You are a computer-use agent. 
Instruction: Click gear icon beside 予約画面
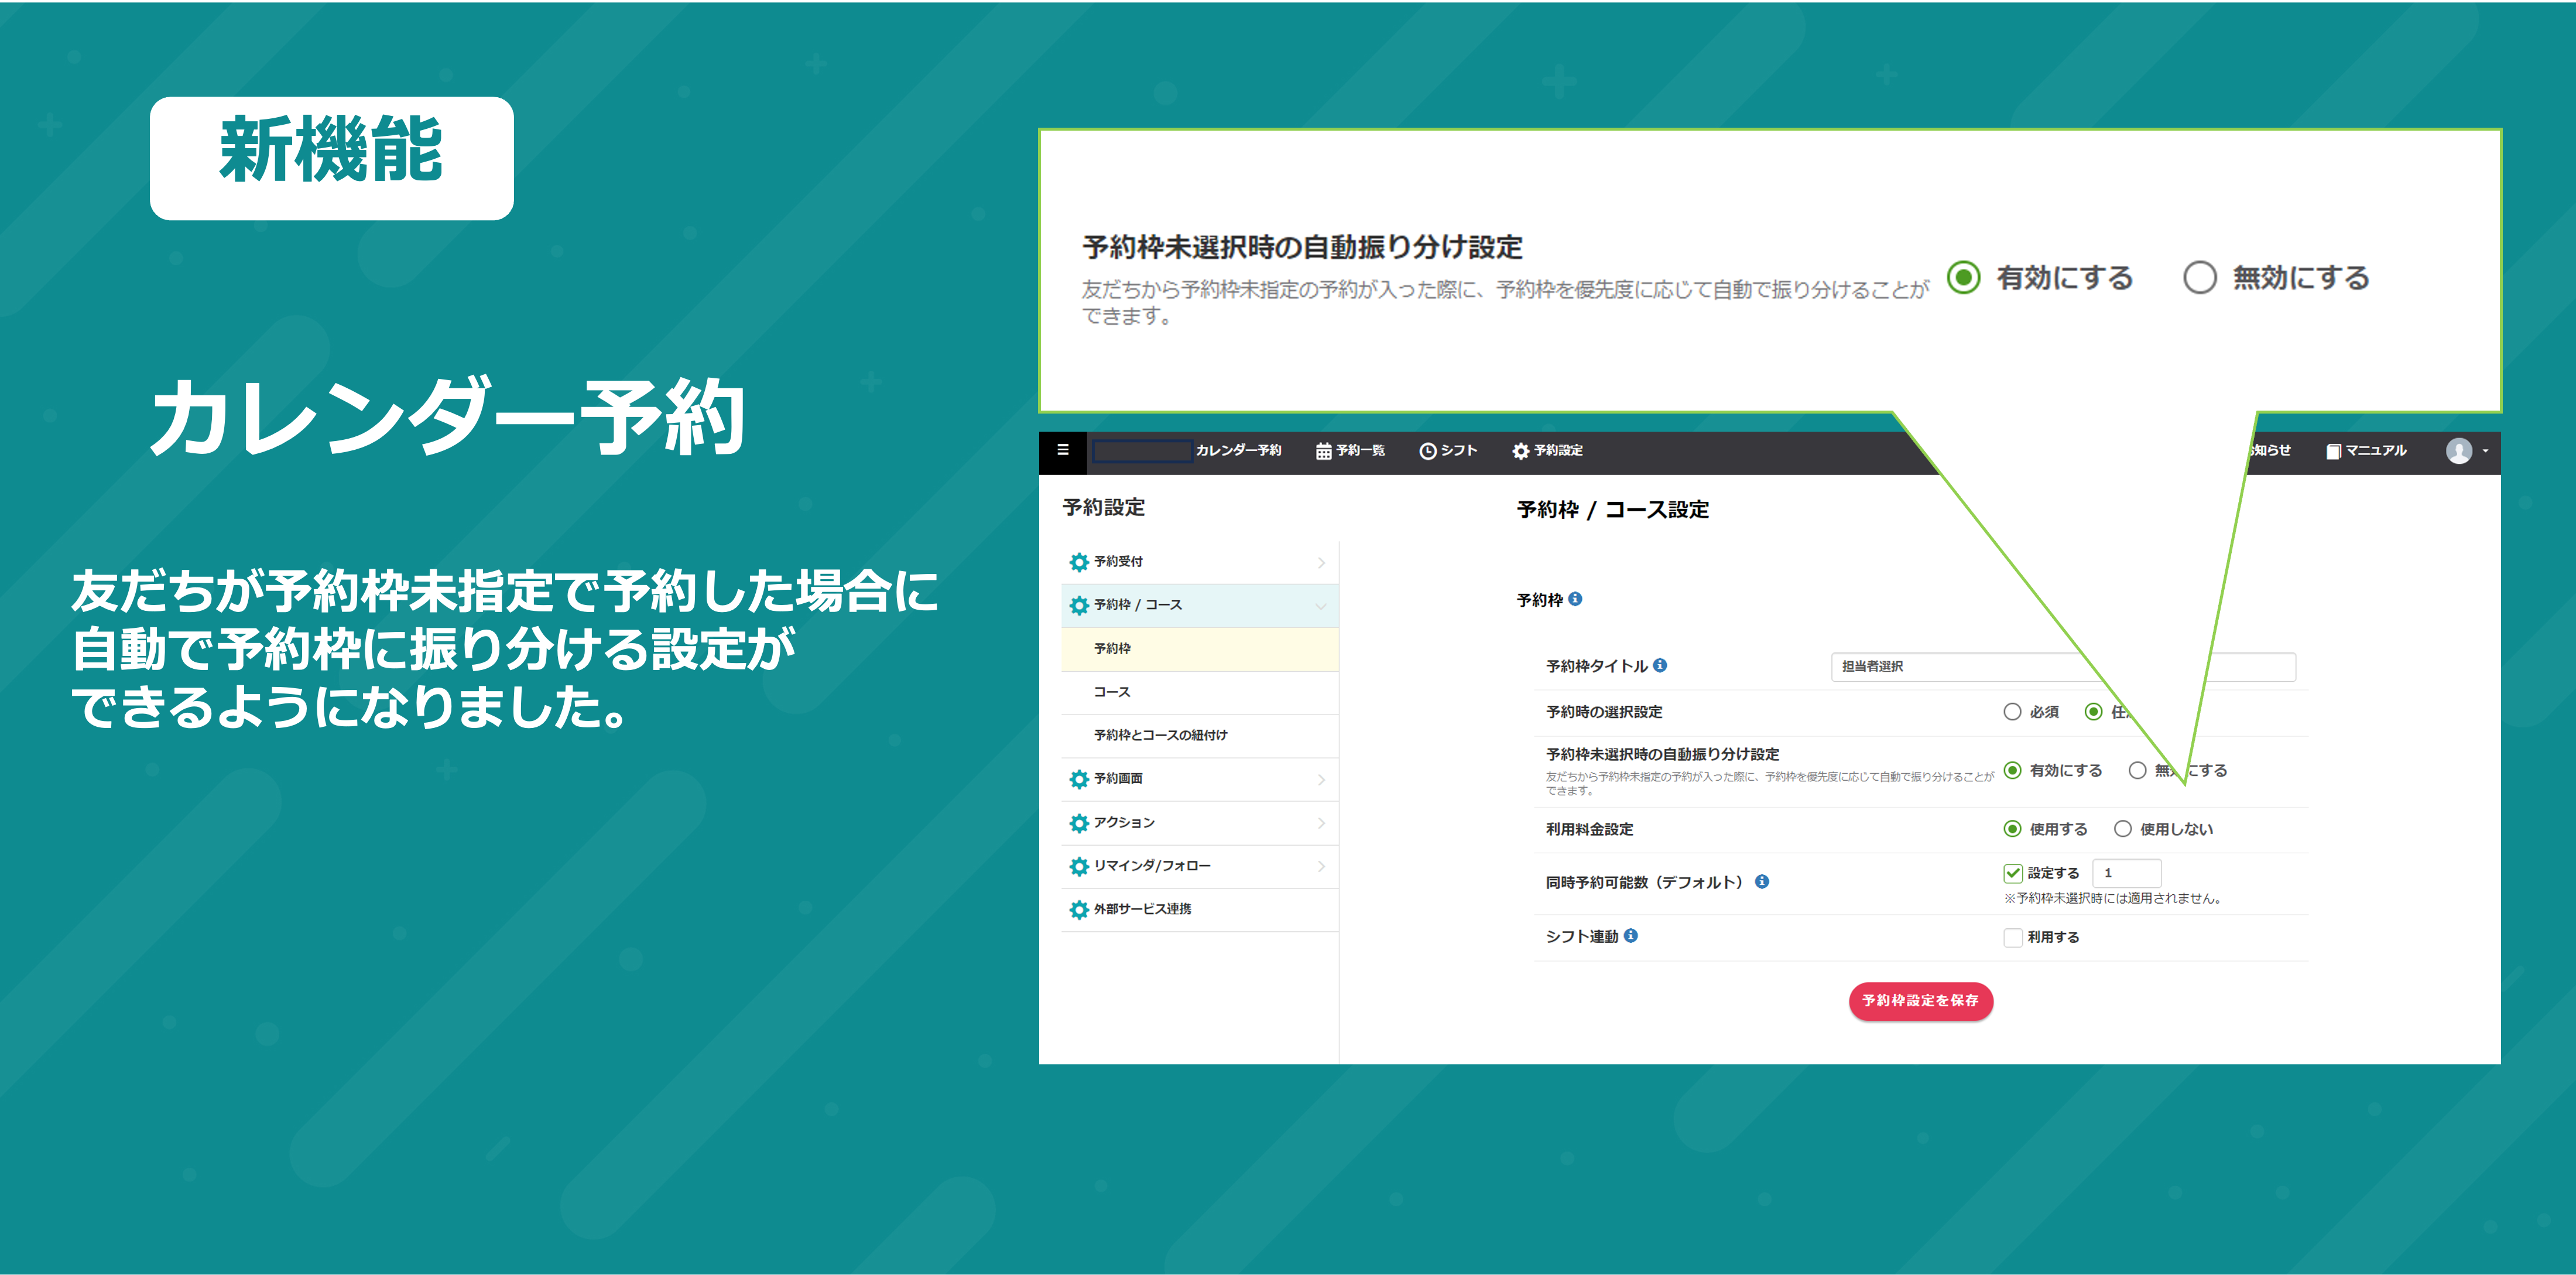click(1079, 779)
